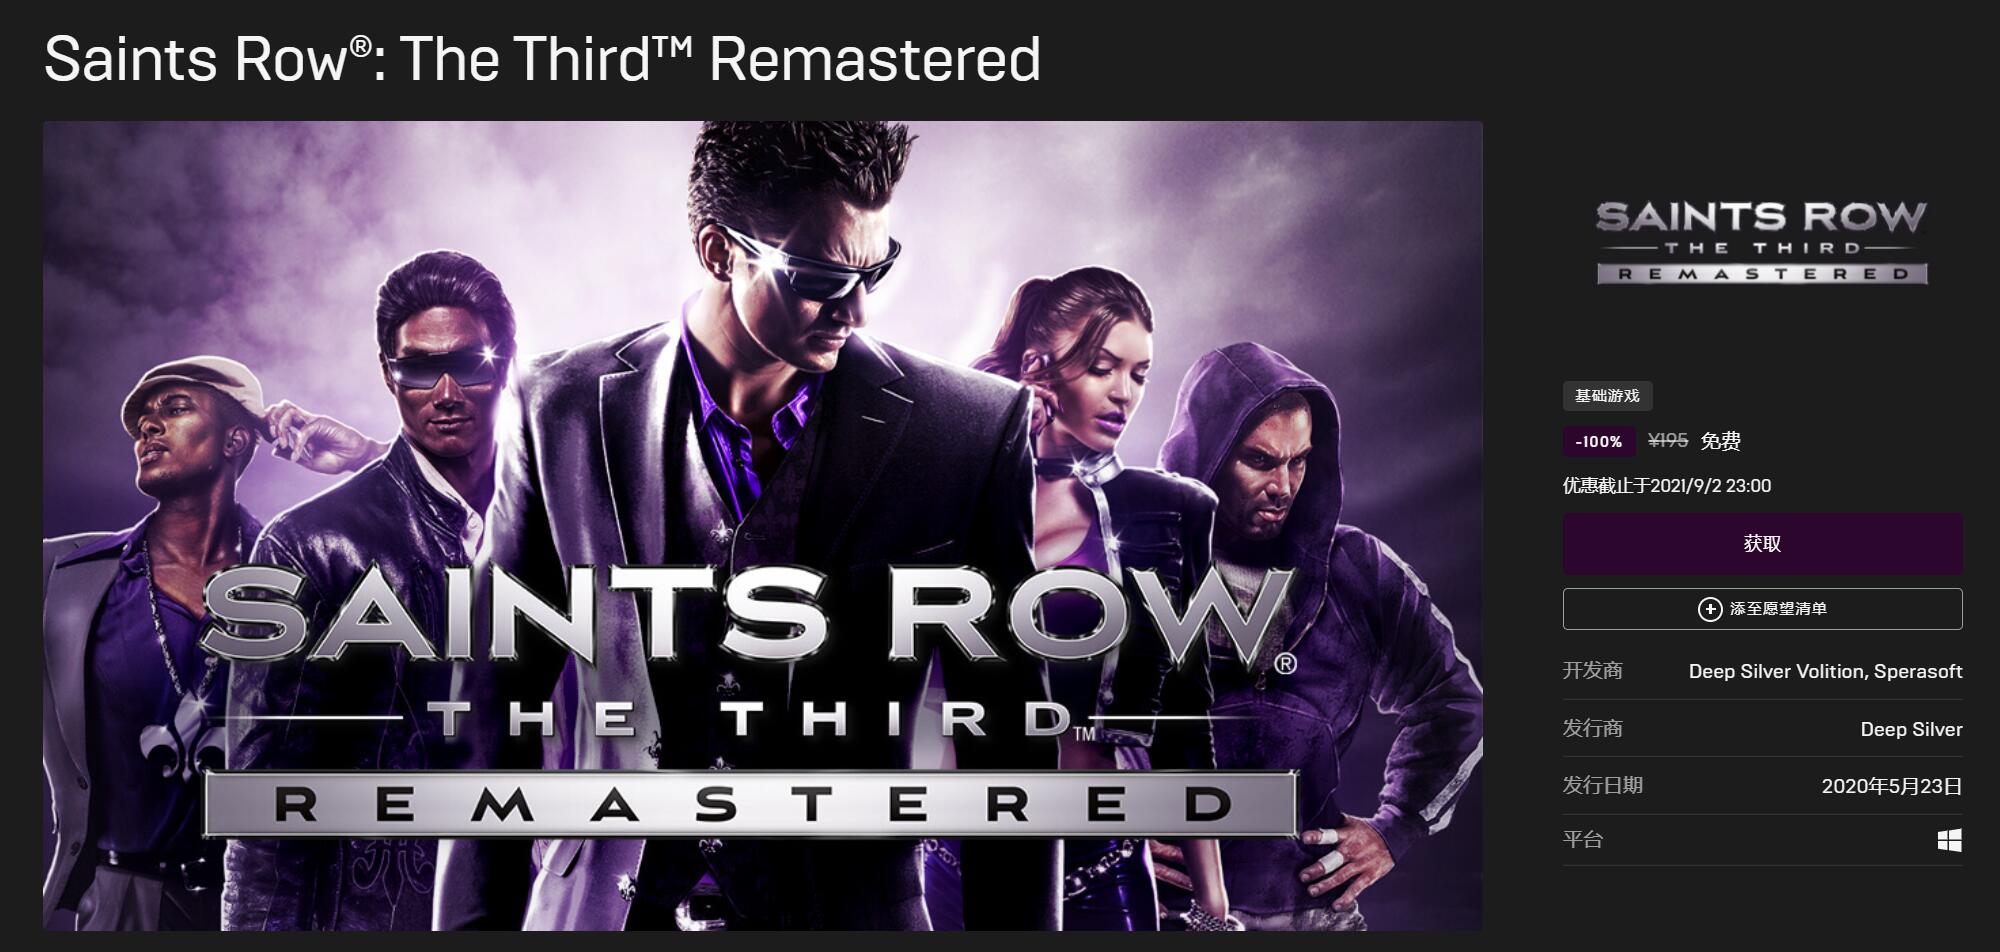Viewport: 2000px width, 952px height.
Task: Click the Saints Row page title text
Action: pos(542,58)
